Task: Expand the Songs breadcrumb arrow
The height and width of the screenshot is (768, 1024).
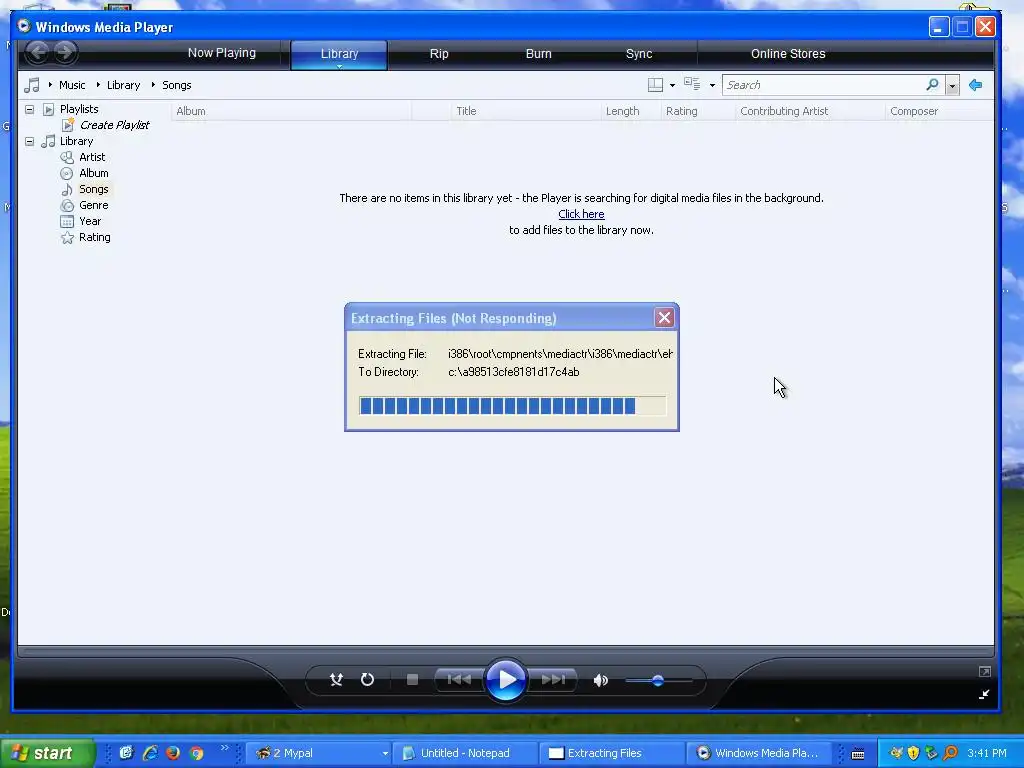Action: 153,85
